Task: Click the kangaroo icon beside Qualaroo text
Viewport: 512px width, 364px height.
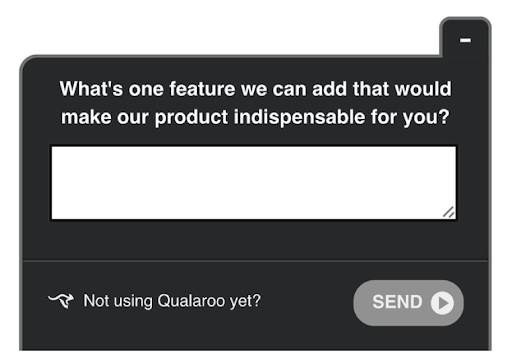Action: pos(61,300)
